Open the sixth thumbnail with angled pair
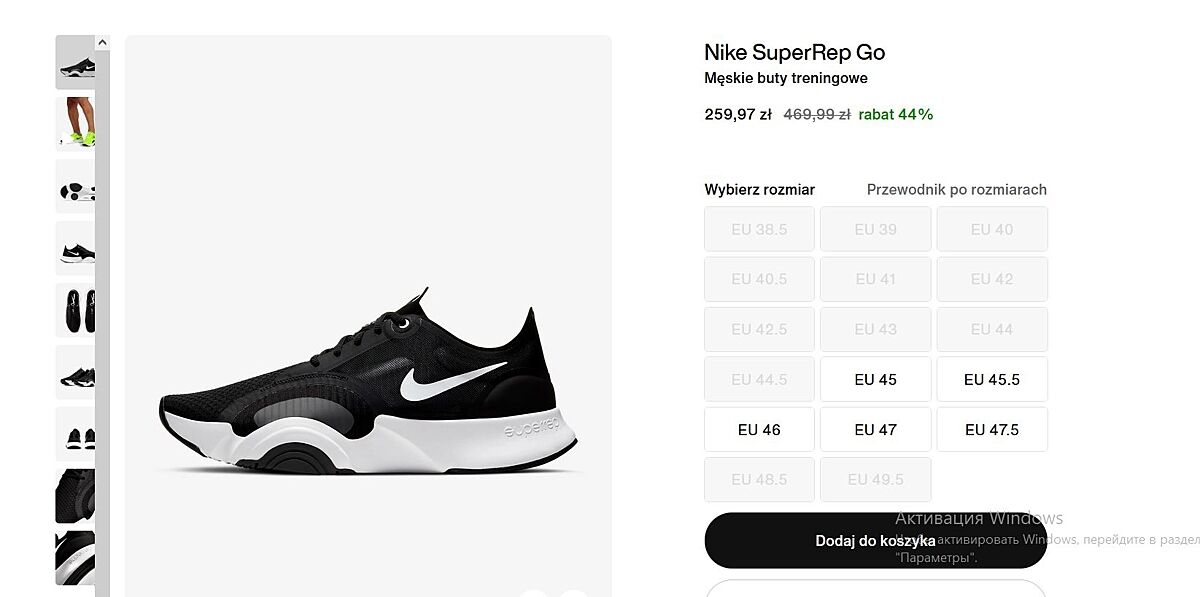Image resolution: width=1200 pixels, height=597 pixels. [x=75, y=372]
